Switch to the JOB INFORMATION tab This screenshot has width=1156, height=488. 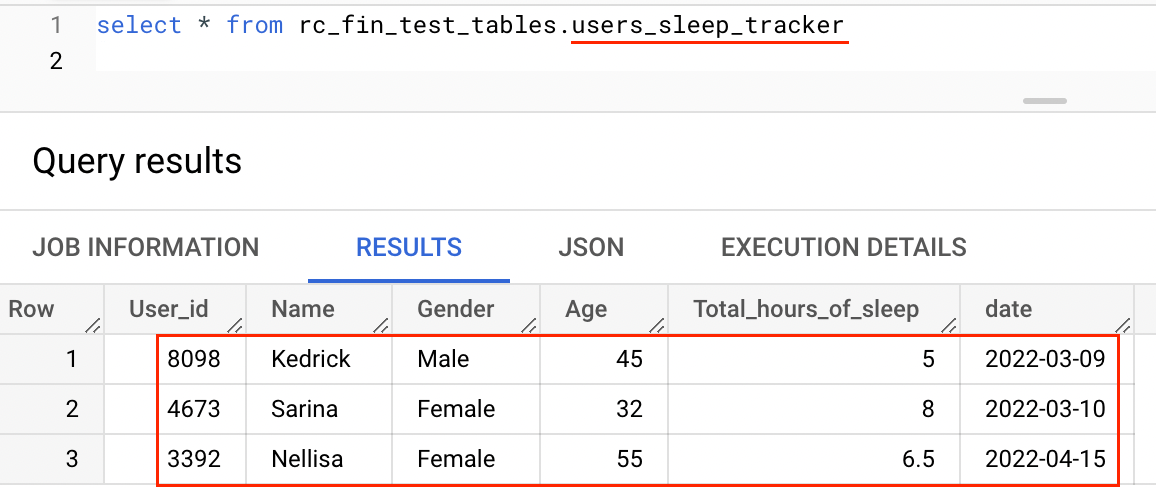pos(145,248)
